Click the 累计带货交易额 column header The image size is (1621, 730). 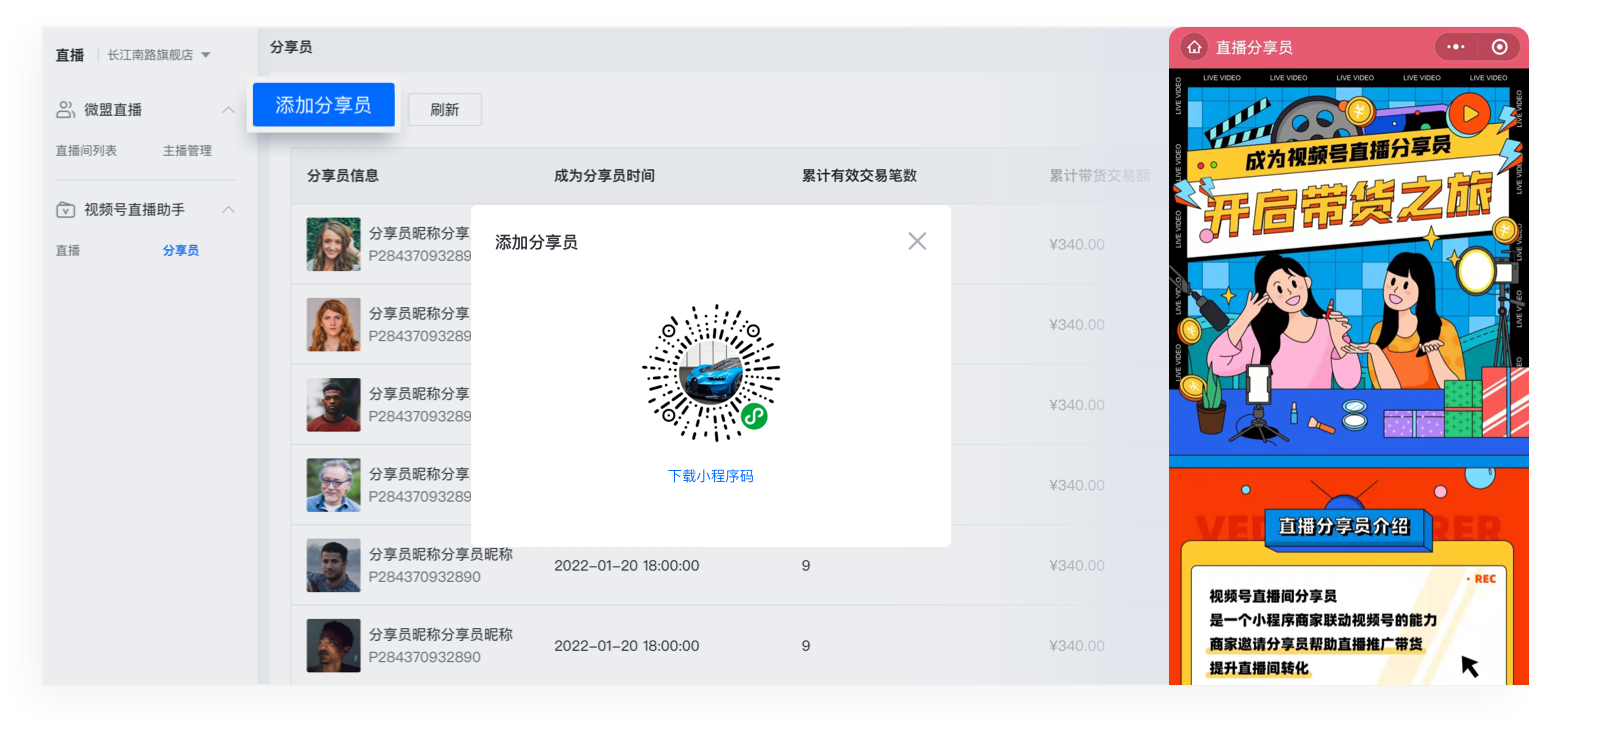(1099, 176)
